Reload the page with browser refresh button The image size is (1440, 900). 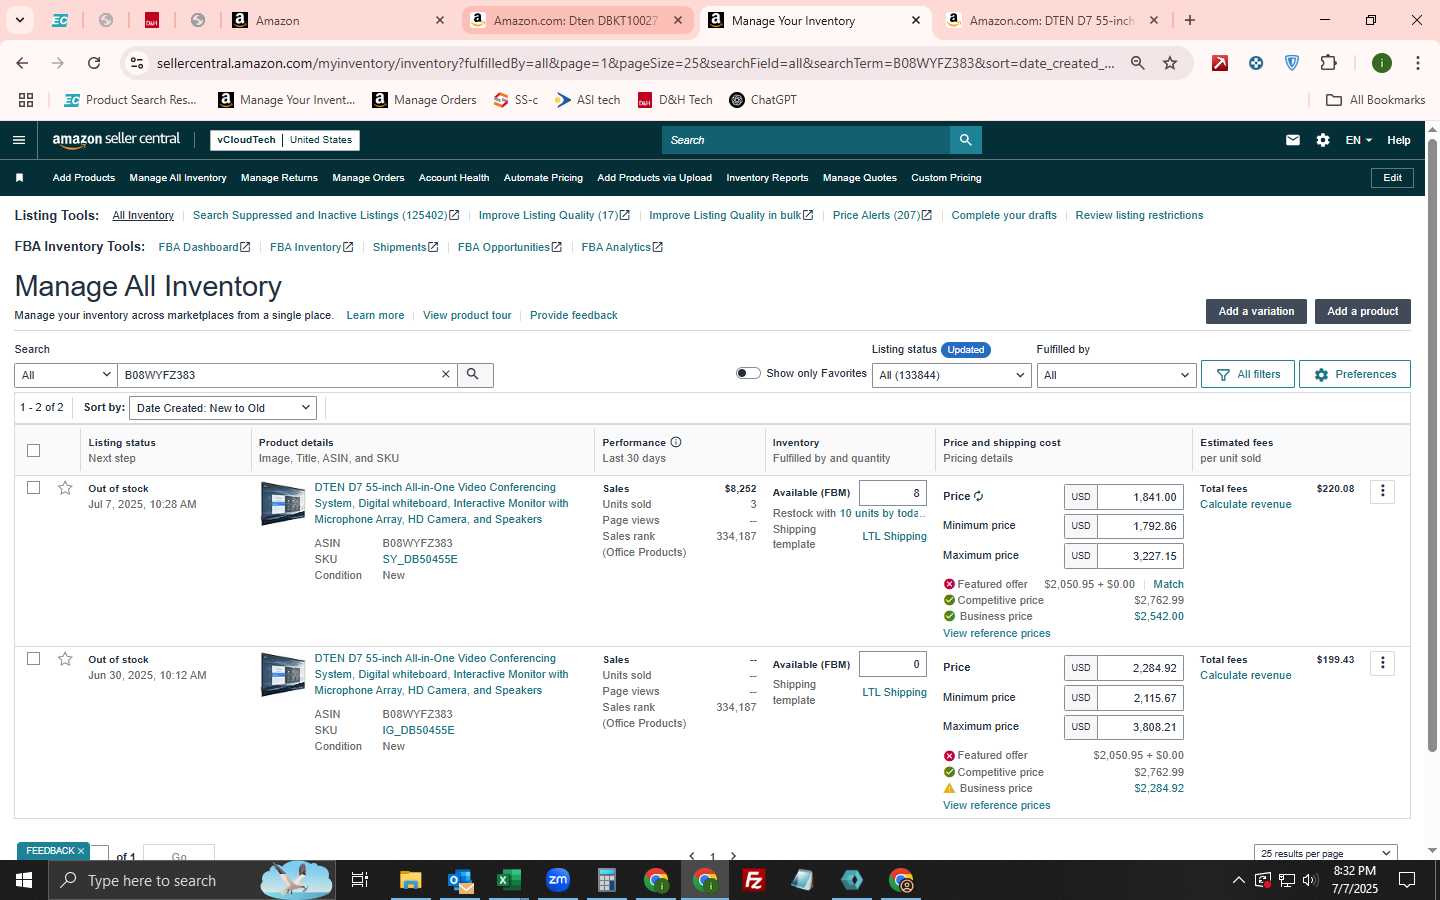(94, 63)
